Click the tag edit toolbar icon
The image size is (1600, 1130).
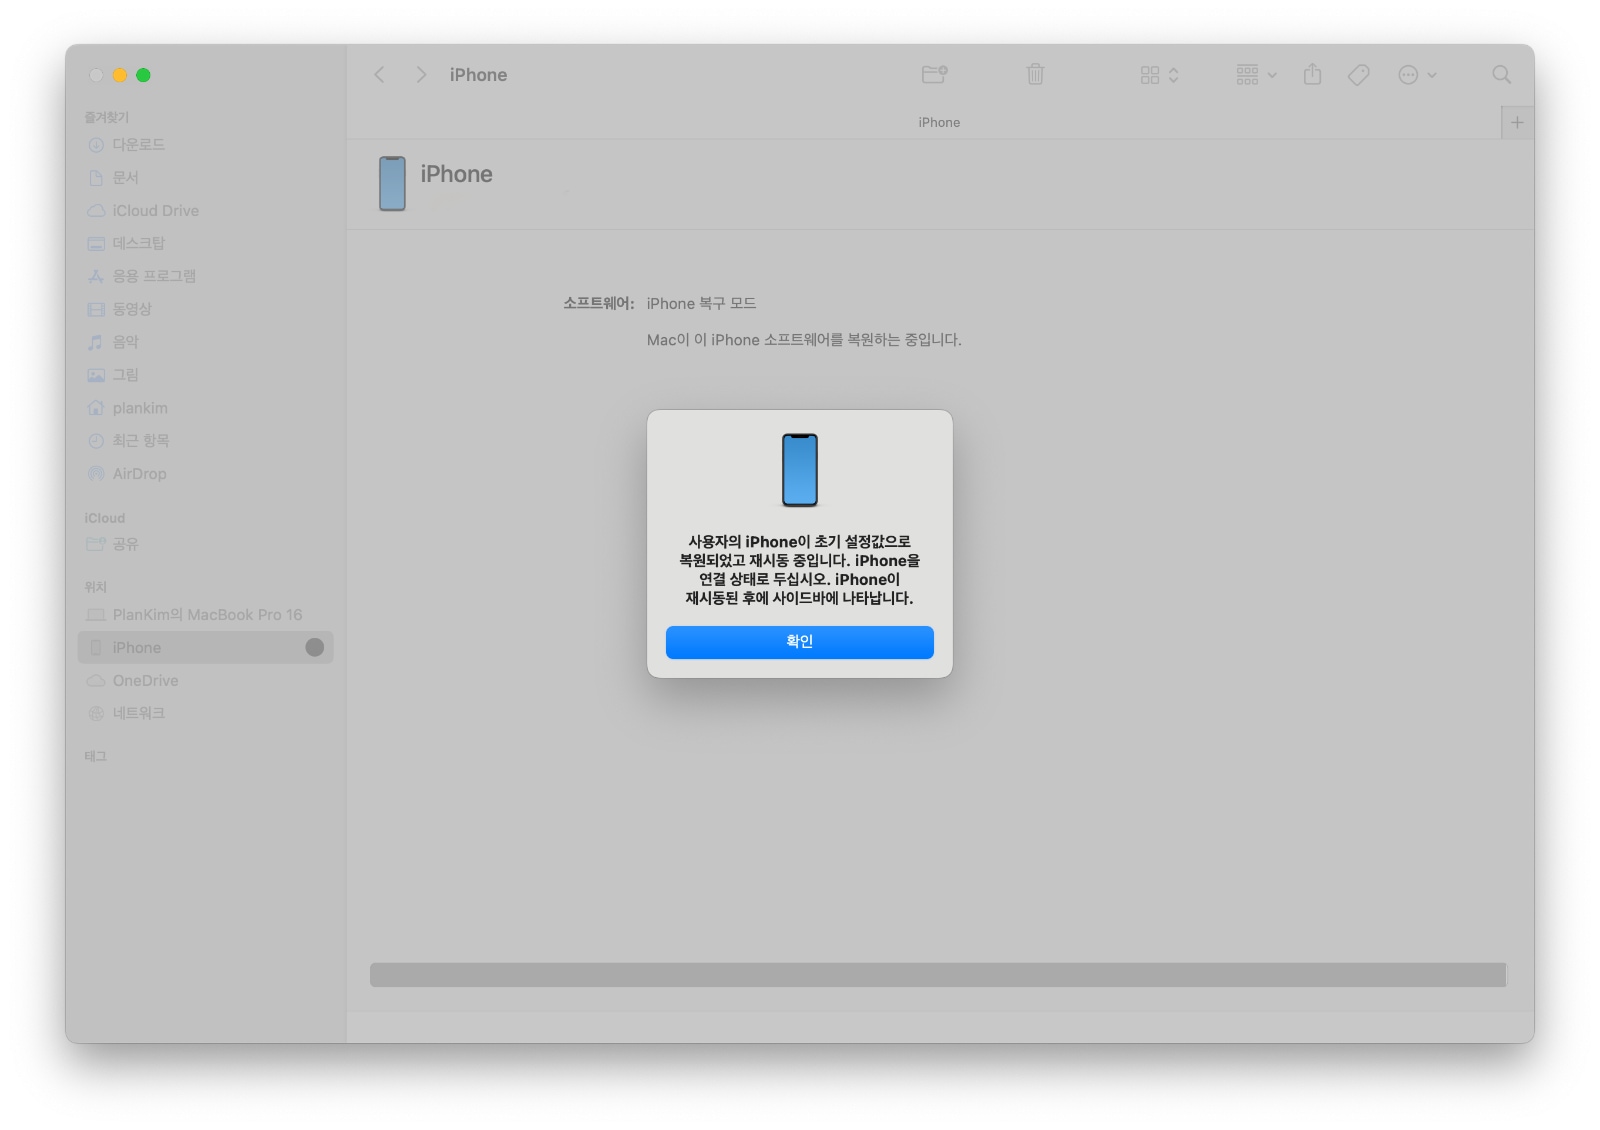[x=1358, y=75]
